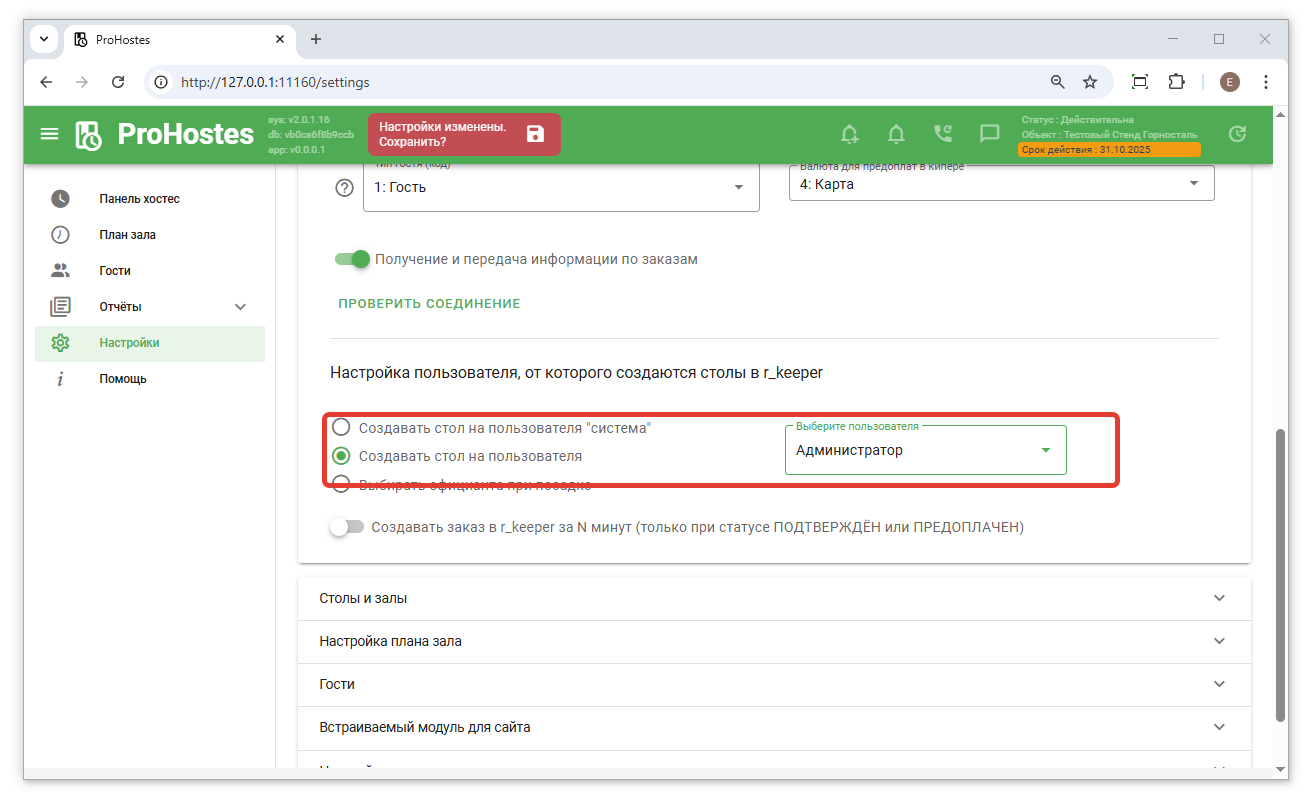Open 'Панель хостес' in sidebar
Screen dimensions: 1313x795
pos(139,199)
